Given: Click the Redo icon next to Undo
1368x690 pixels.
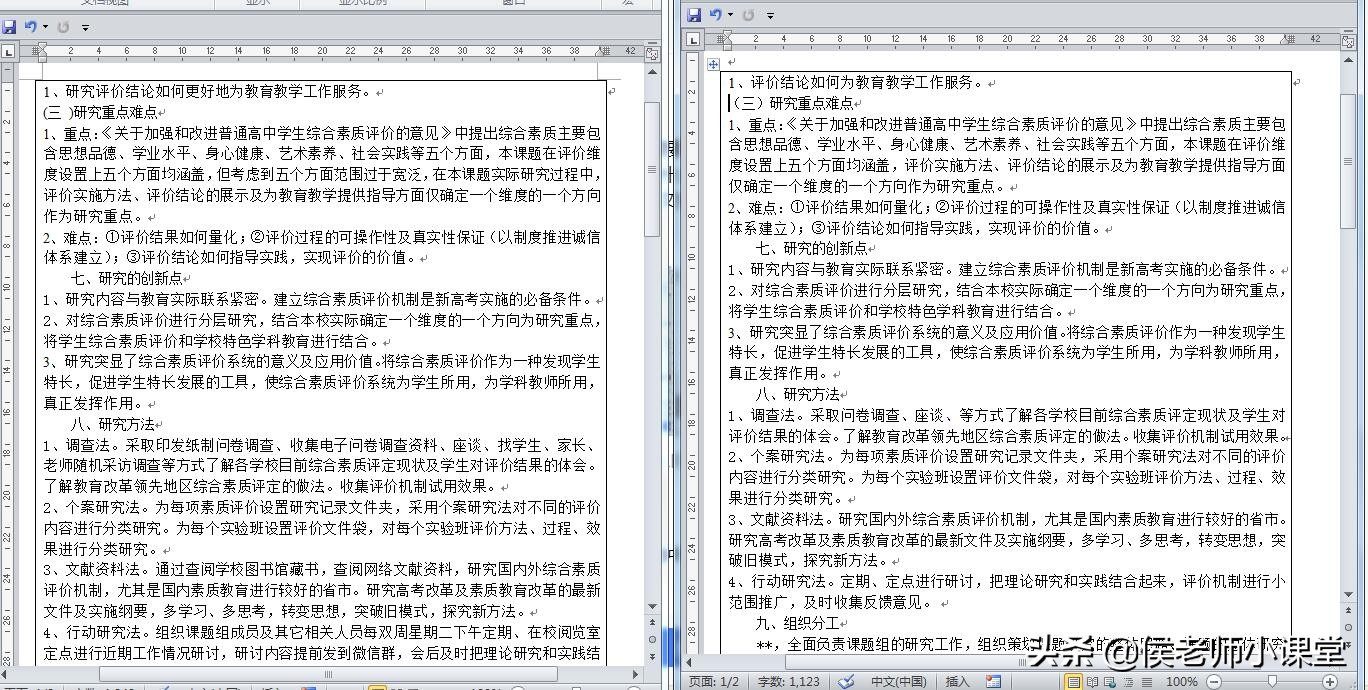Looking at the screenshot, I should click(748, 14).
